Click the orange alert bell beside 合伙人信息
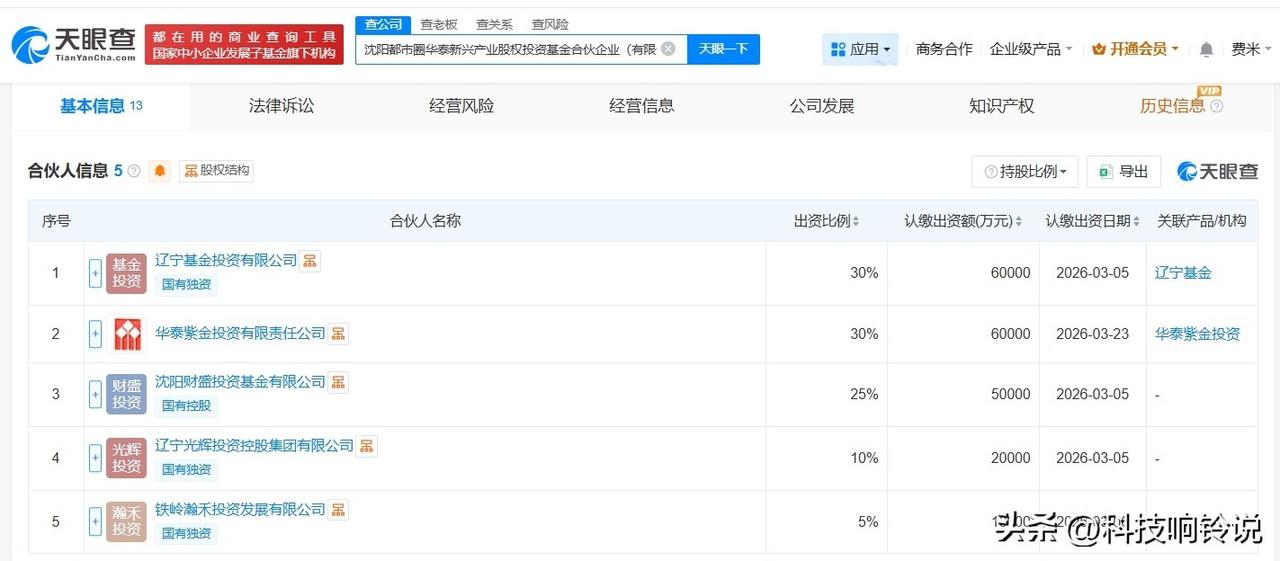The height and width of the screenshot is (561, 1280). pyautogui.click(x=160, y=171)
